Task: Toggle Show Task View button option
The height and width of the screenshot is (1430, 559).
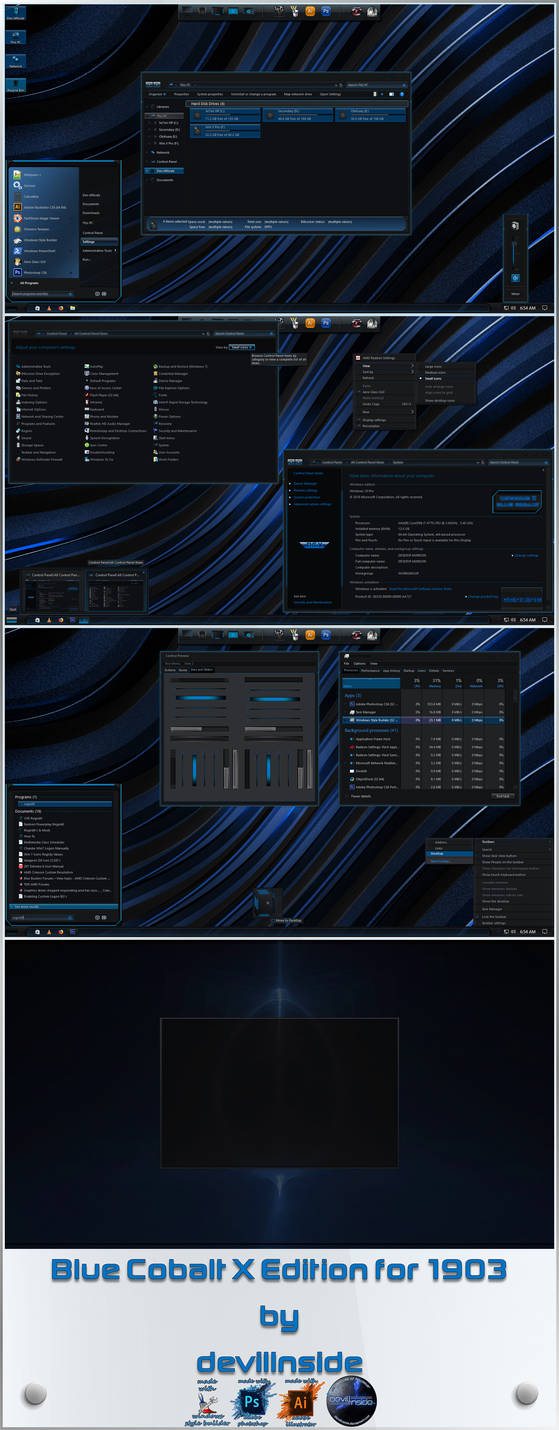Action: coord(497,856)
